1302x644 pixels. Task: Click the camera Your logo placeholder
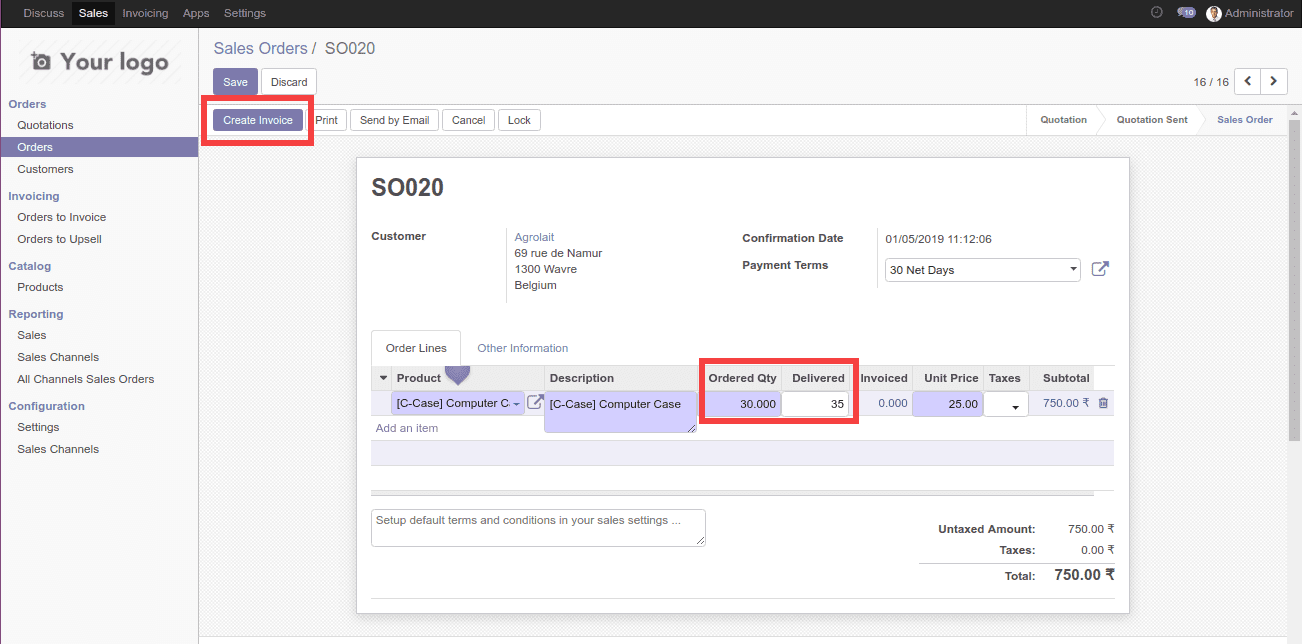click(x=99, y=62)
